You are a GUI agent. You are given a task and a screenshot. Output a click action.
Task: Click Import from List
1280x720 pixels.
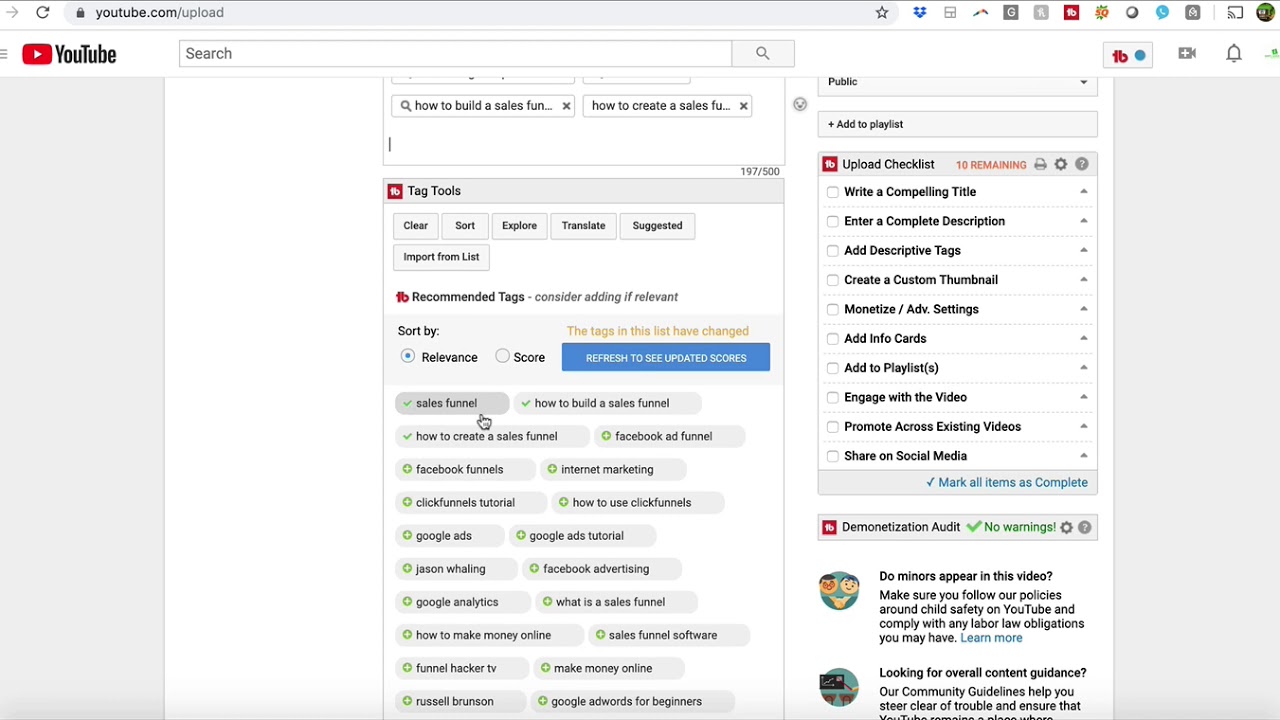(441, 257)
